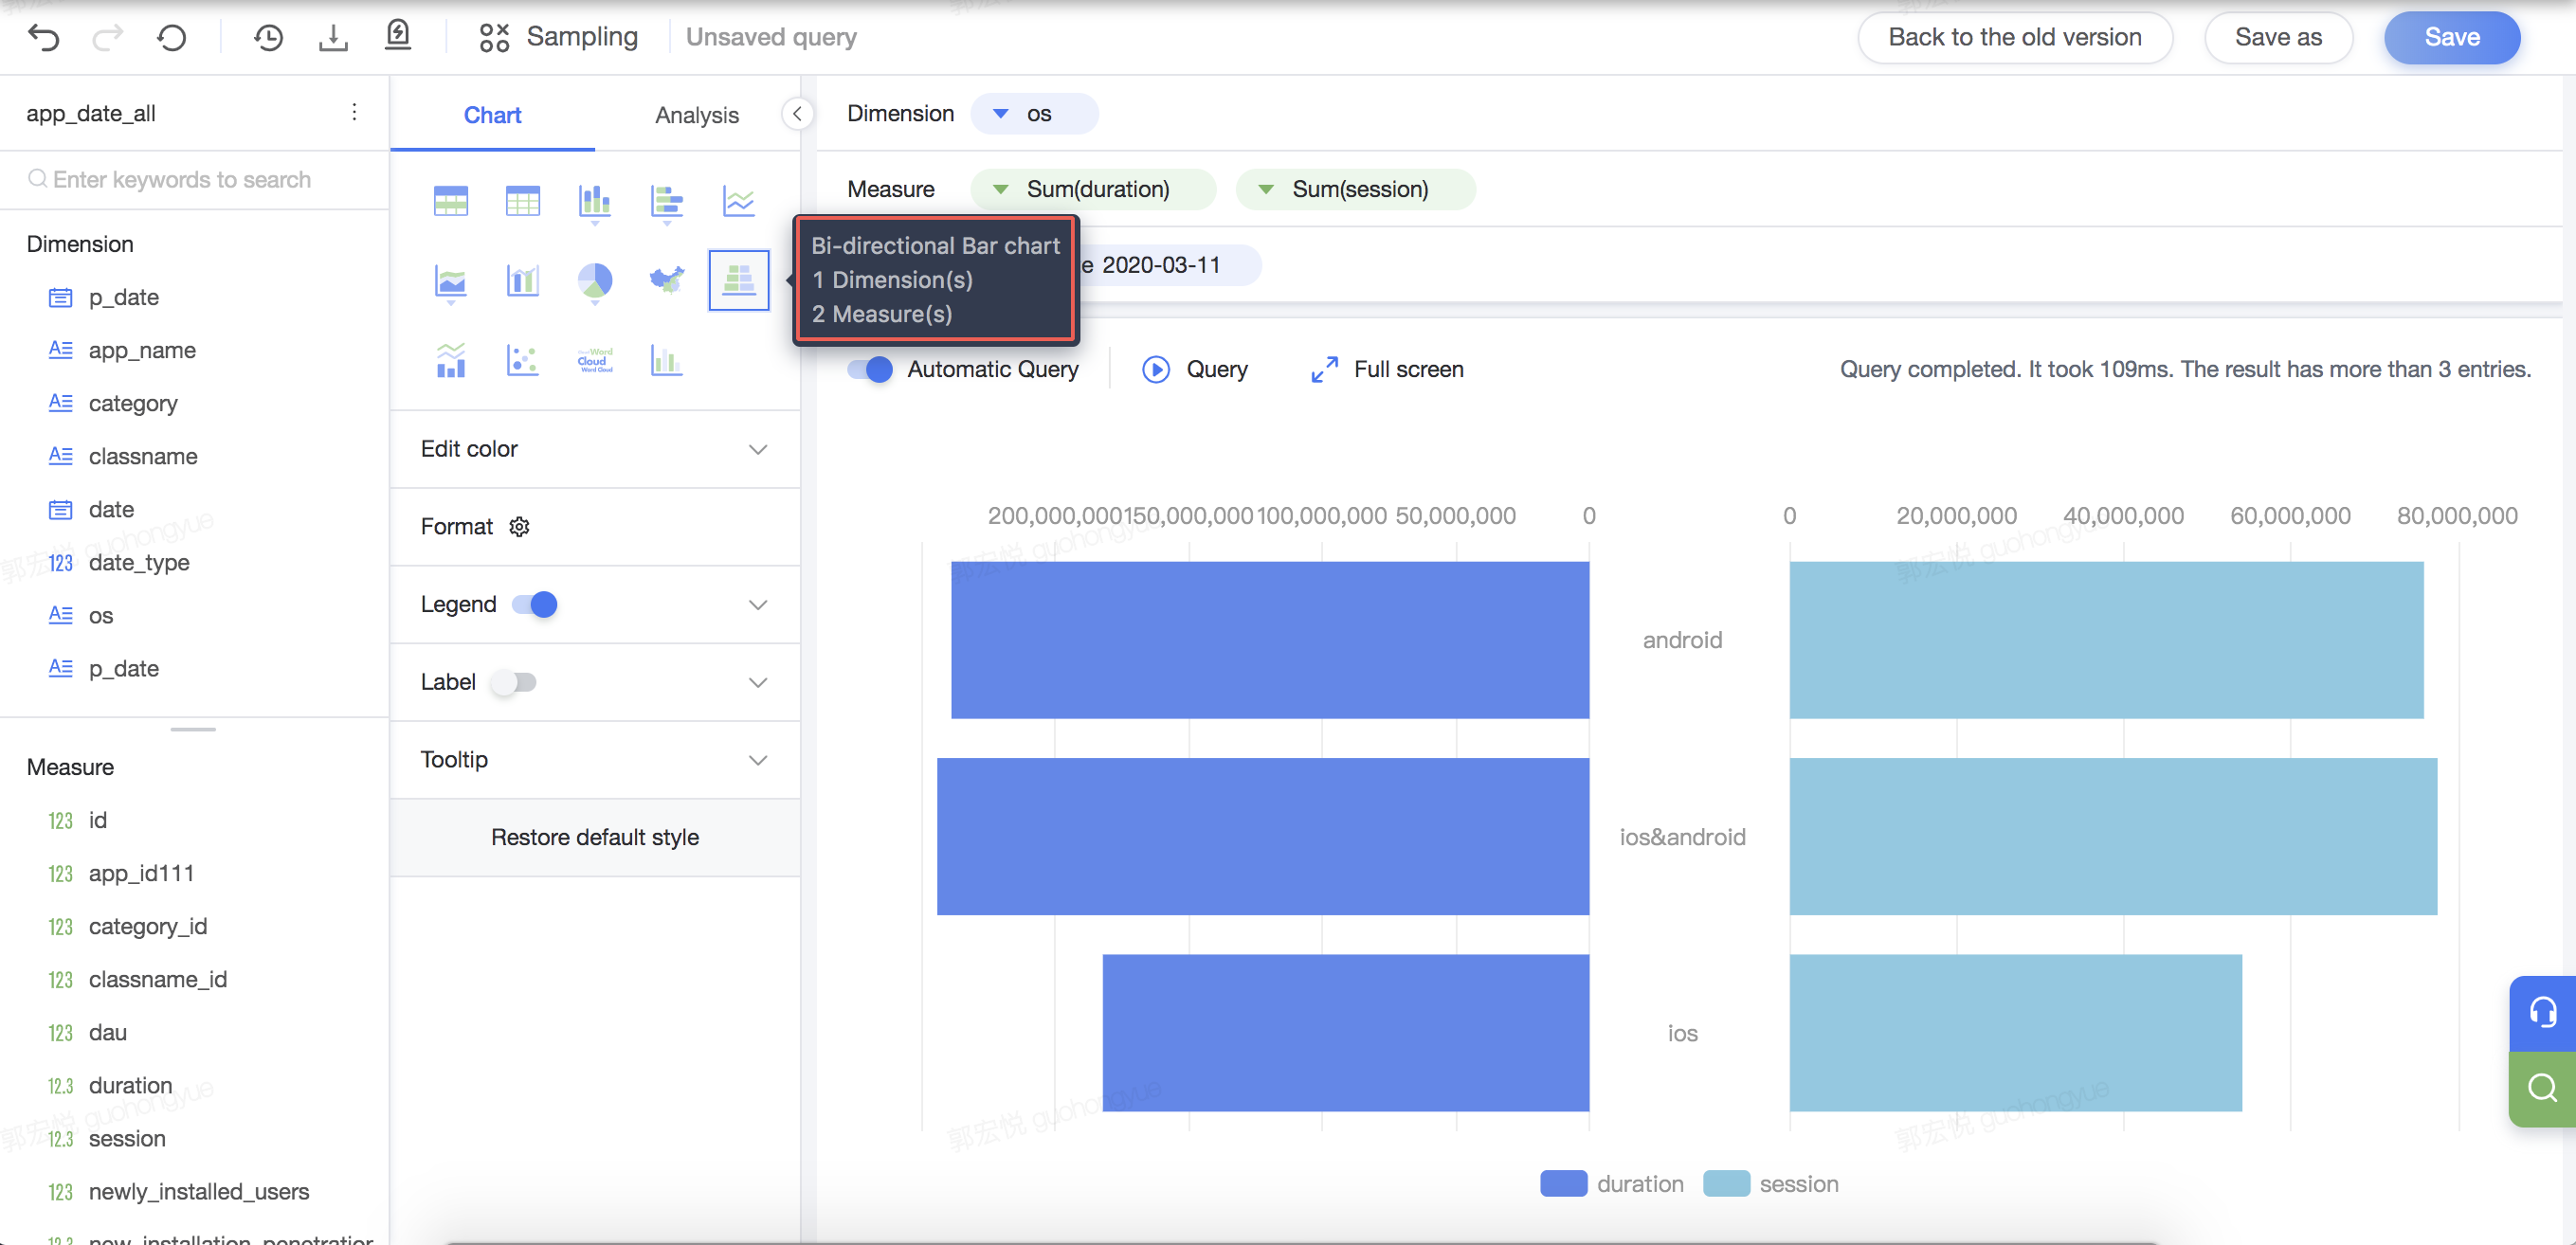Enable the Label switch

pos(514,682)
